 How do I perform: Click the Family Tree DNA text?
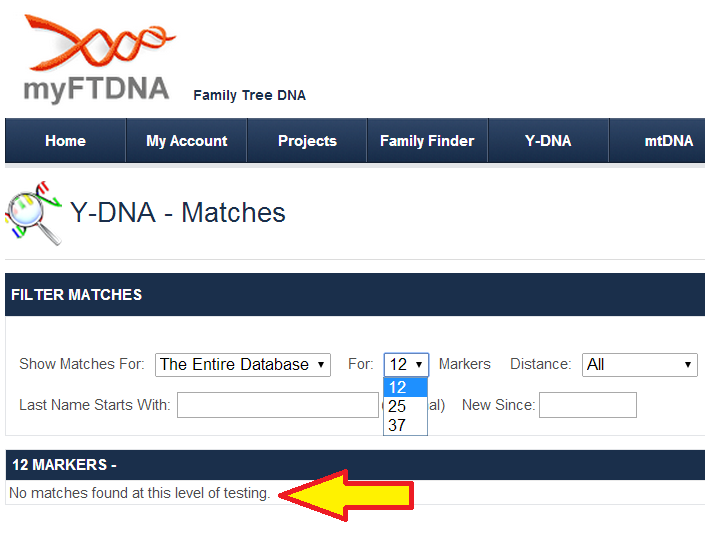[x=249, y=96]
